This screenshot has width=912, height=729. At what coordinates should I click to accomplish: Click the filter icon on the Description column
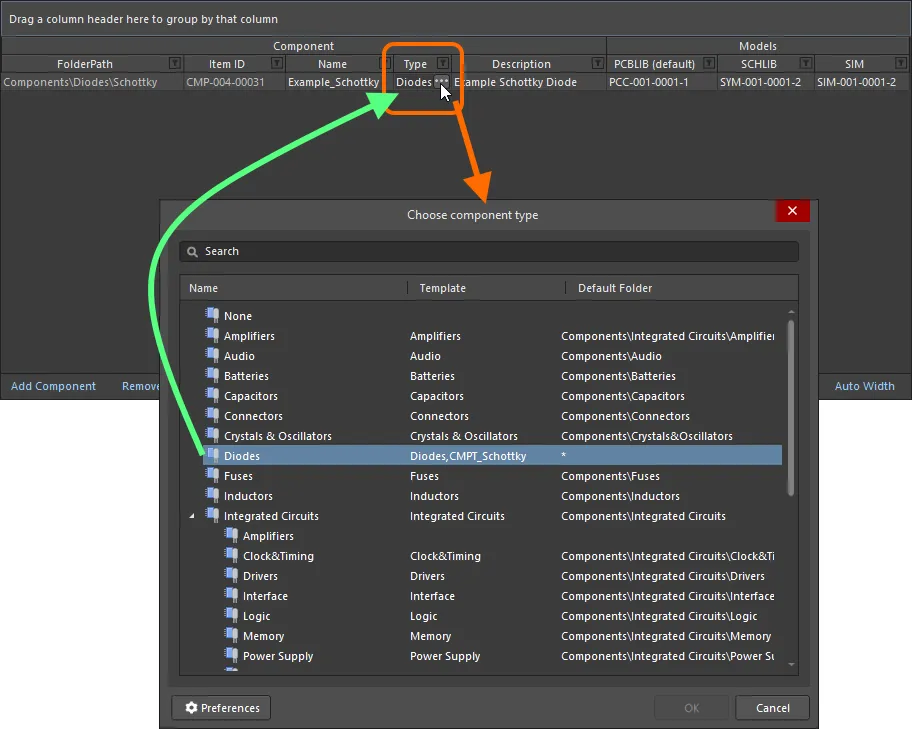(597, 63)
